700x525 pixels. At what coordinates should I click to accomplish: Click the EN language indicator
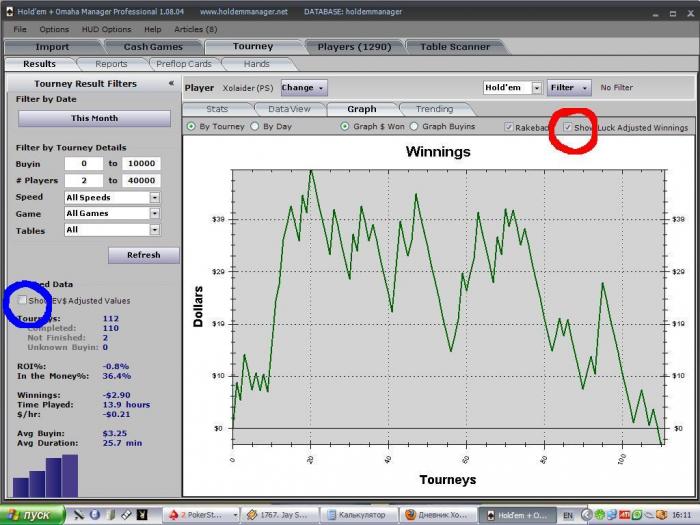click(568, 516)
